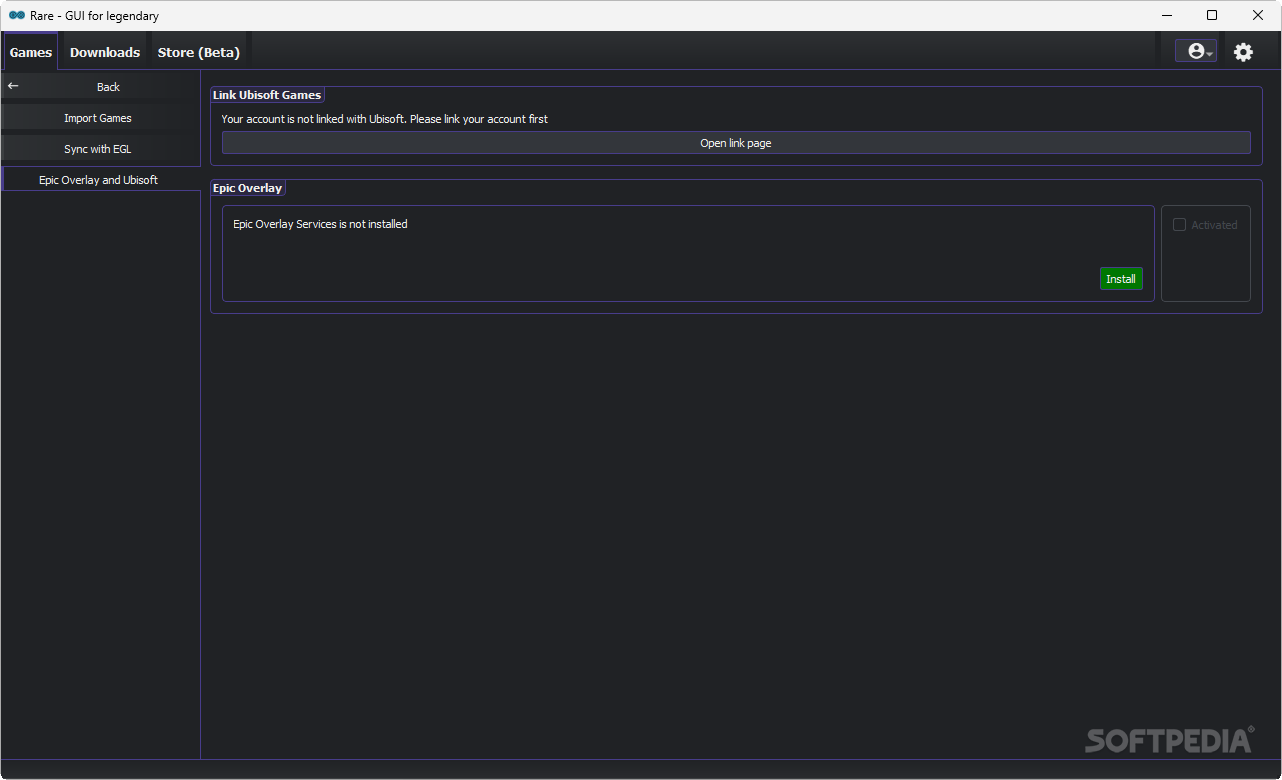Click the Epic Overlay group title

(x=248, y=188)
